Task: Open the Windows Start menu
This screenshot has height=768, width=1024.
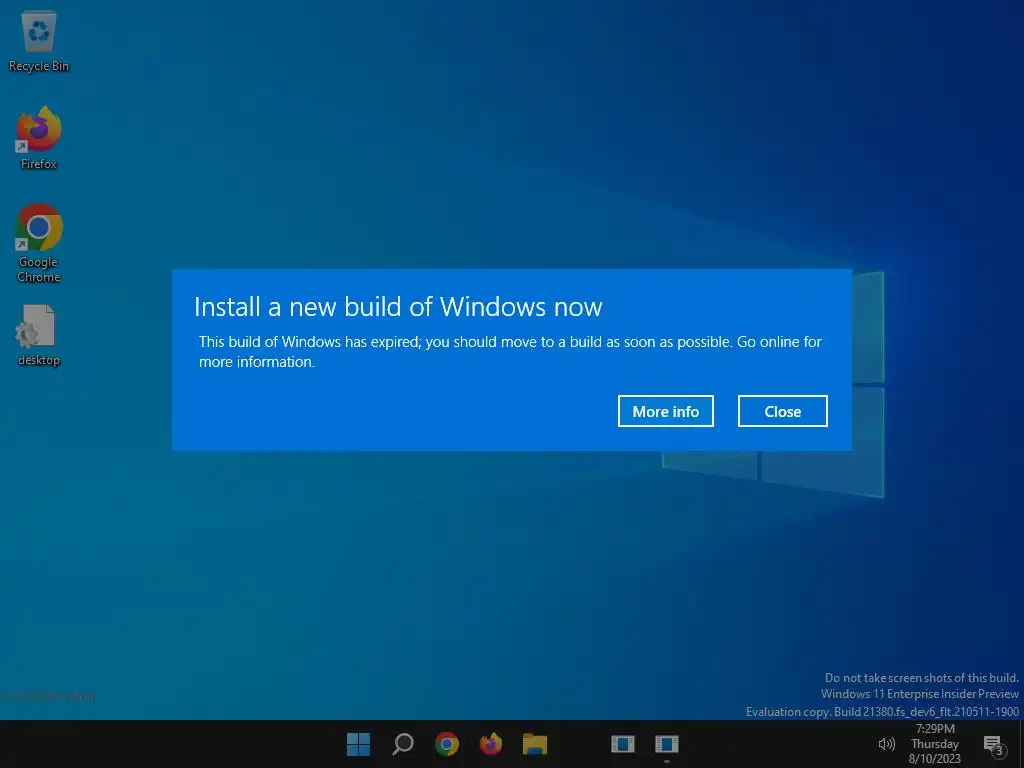Action: pos(358,744)
